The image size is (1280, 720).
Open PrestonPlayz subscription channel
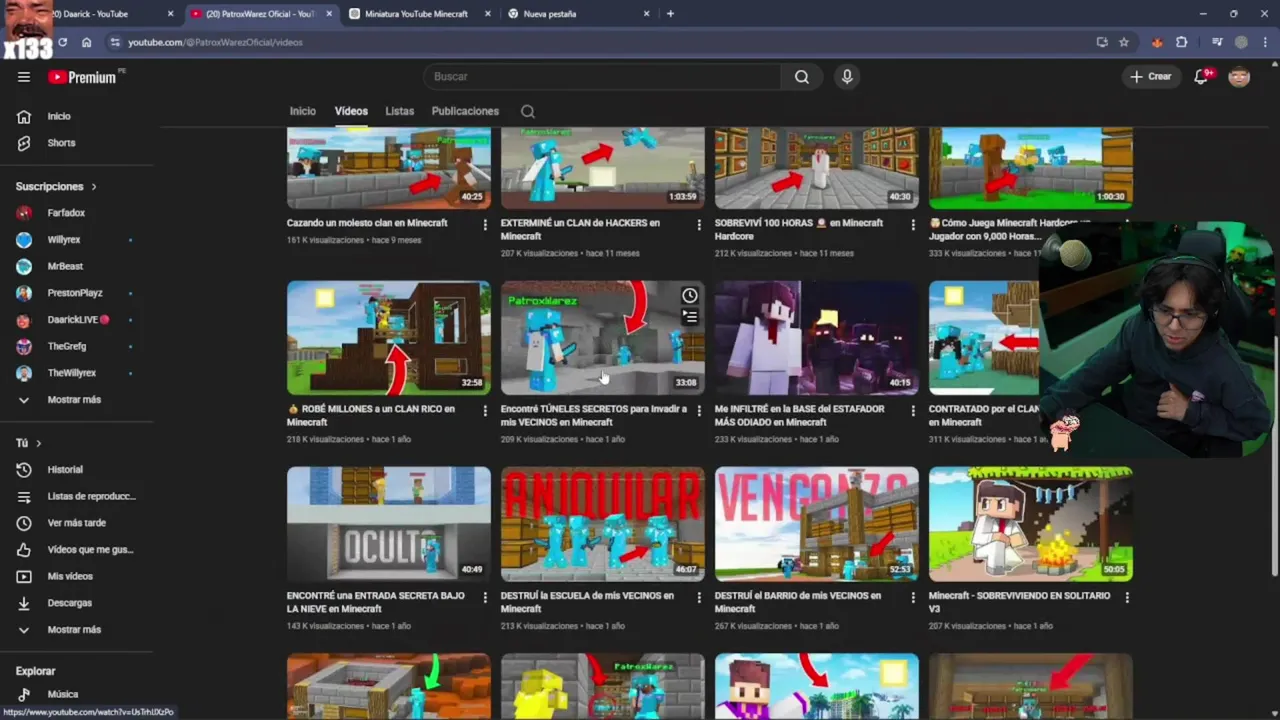coord(77,293)
